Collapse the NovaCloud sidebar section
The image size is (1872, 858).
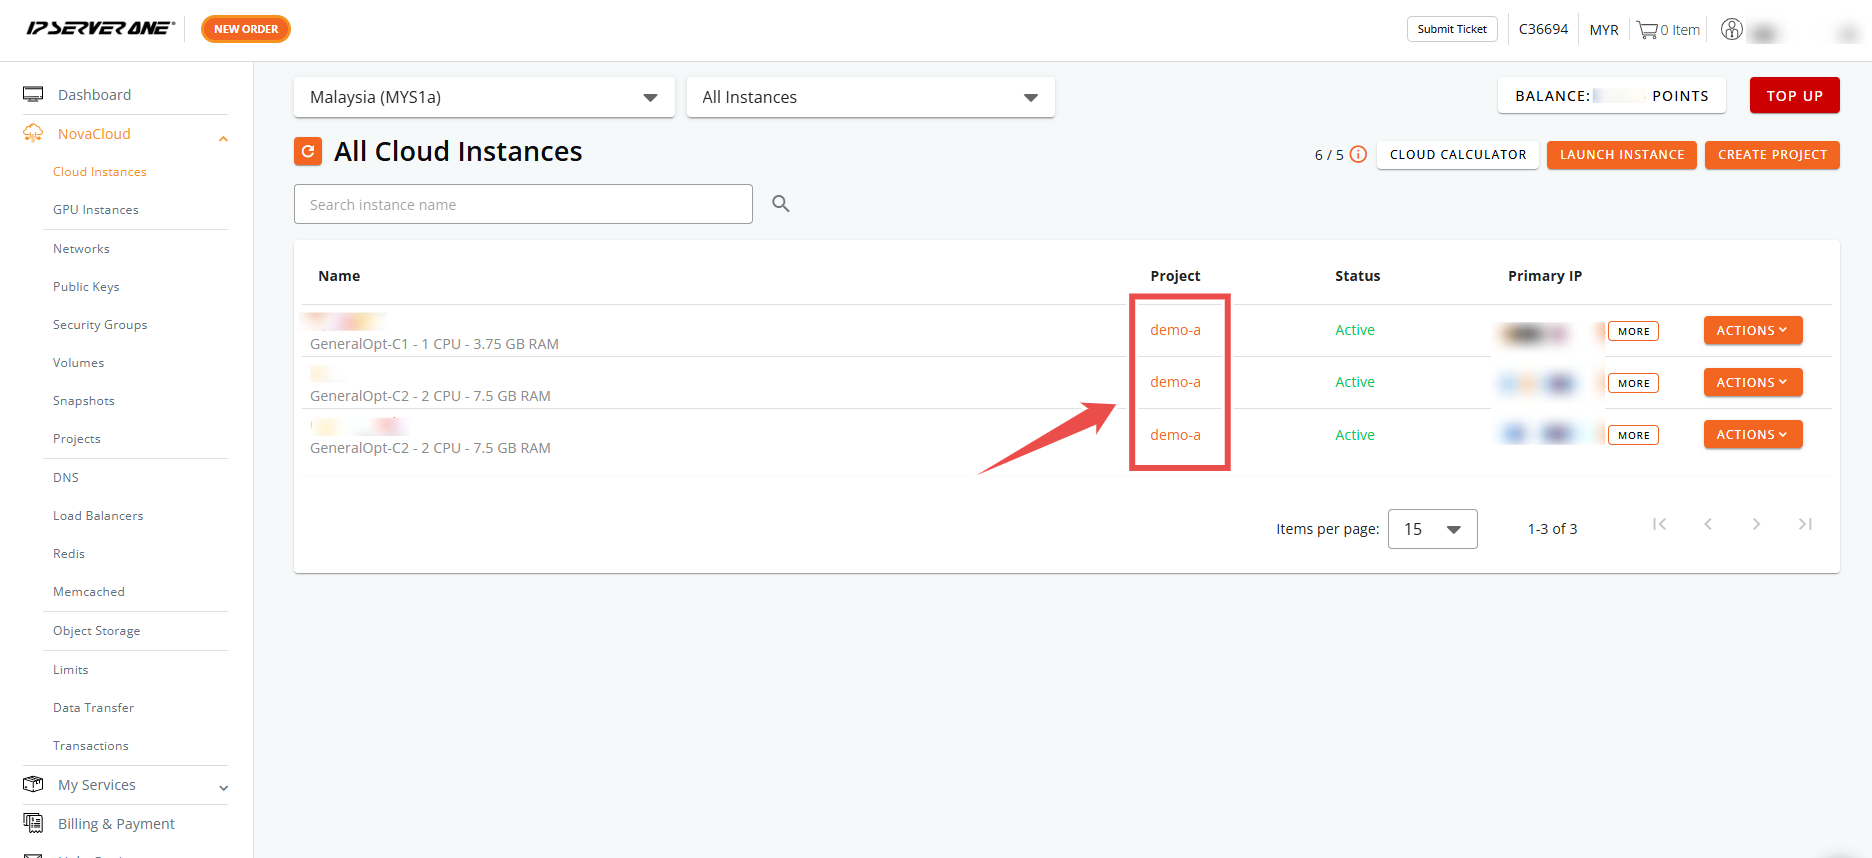(223, 138)
